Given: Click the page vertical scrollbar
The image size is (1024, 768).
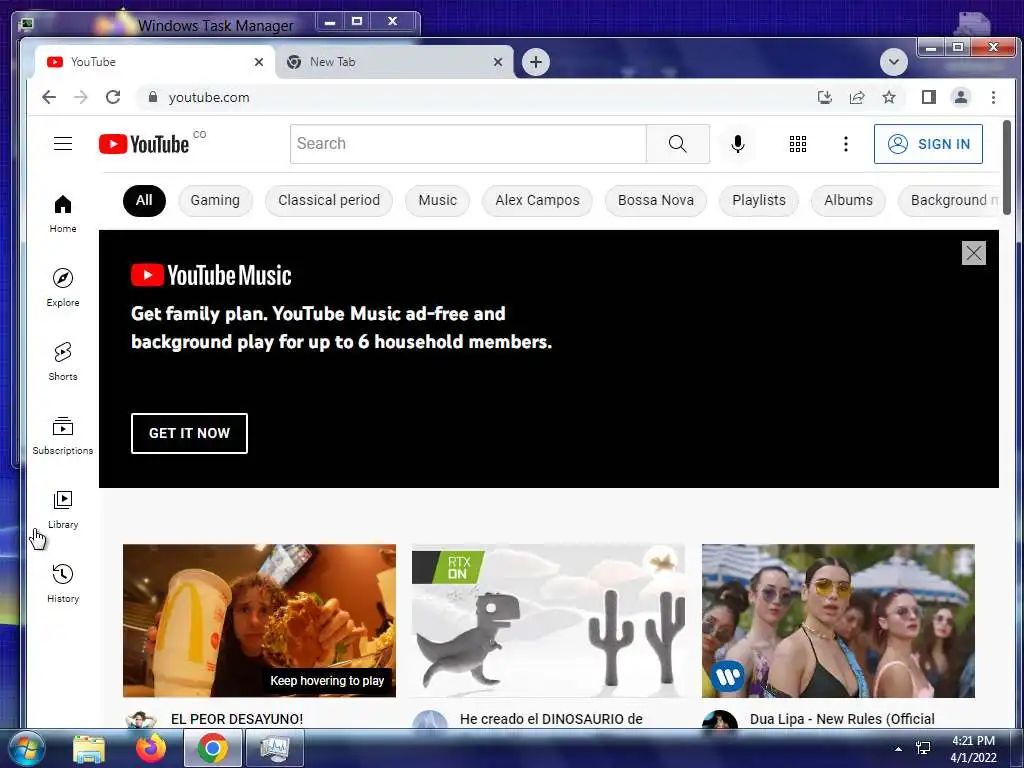Looking at the screenshot, I should pos(1006,167).
